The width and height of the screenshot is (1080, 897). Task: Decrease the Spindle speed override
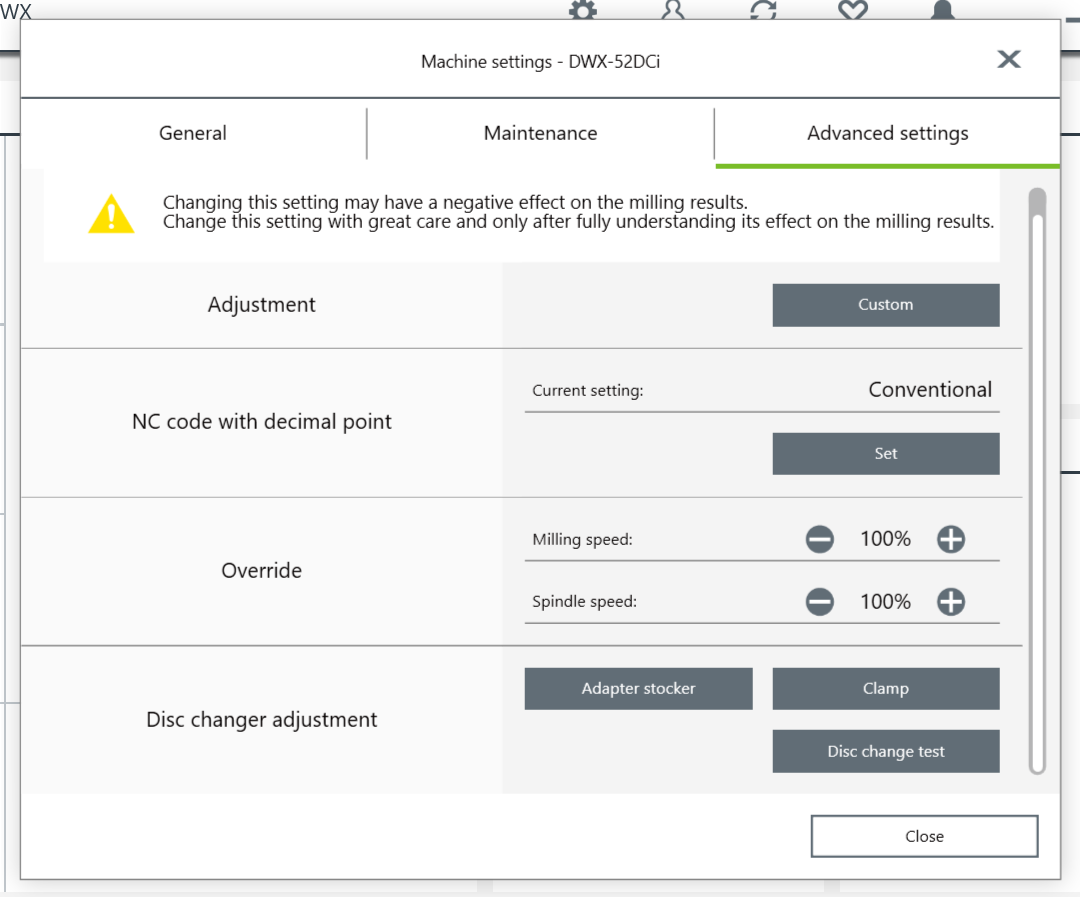(820, 601)
